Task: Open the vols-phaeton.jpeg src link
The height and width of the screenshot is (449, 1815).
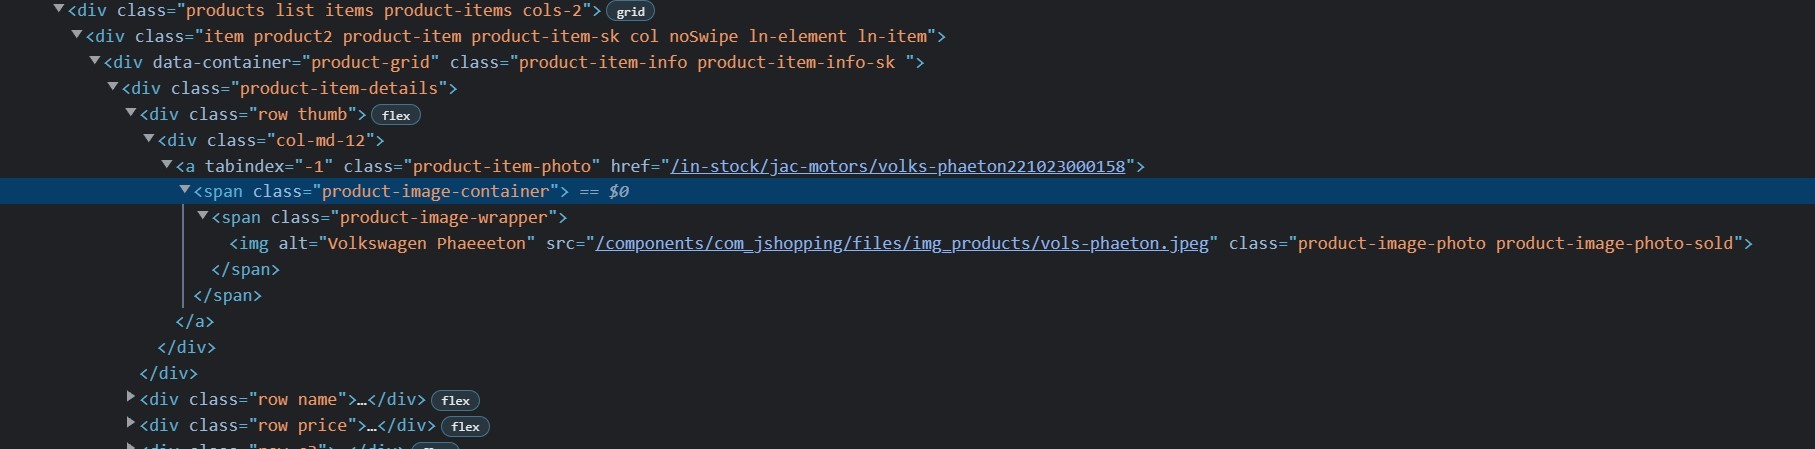Action: [901, 243]
